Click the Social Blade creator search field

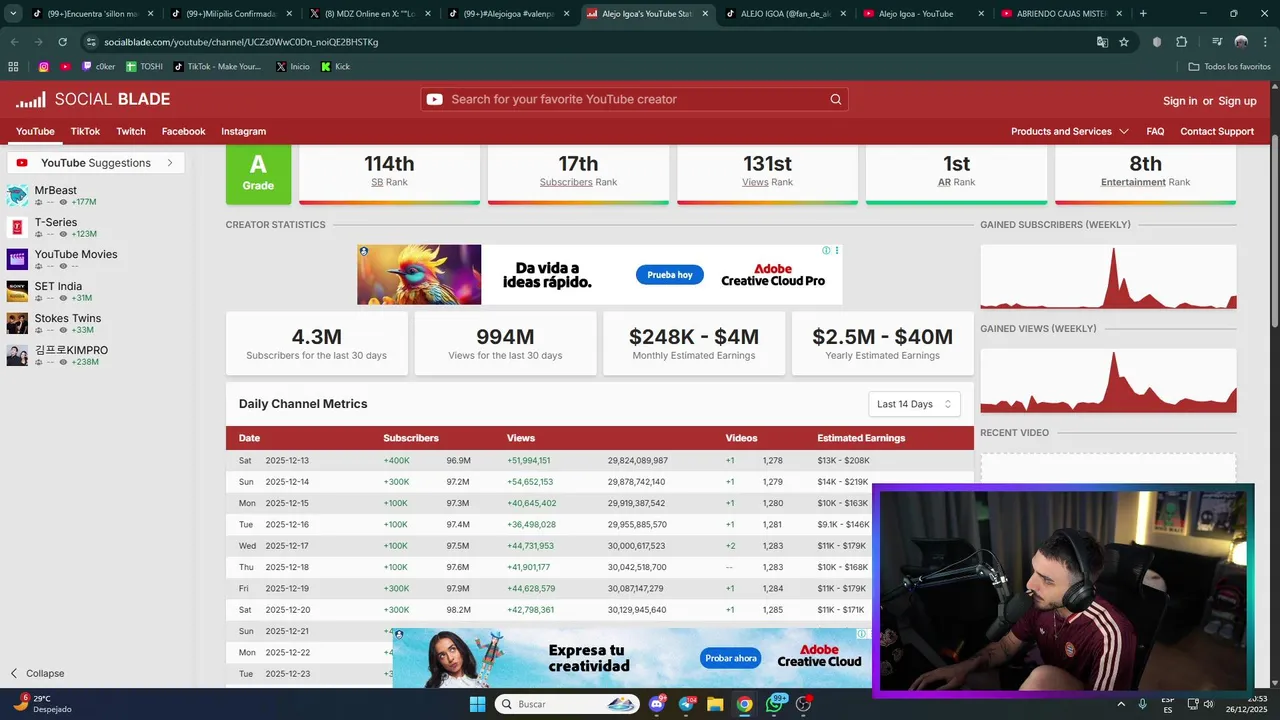634,99
